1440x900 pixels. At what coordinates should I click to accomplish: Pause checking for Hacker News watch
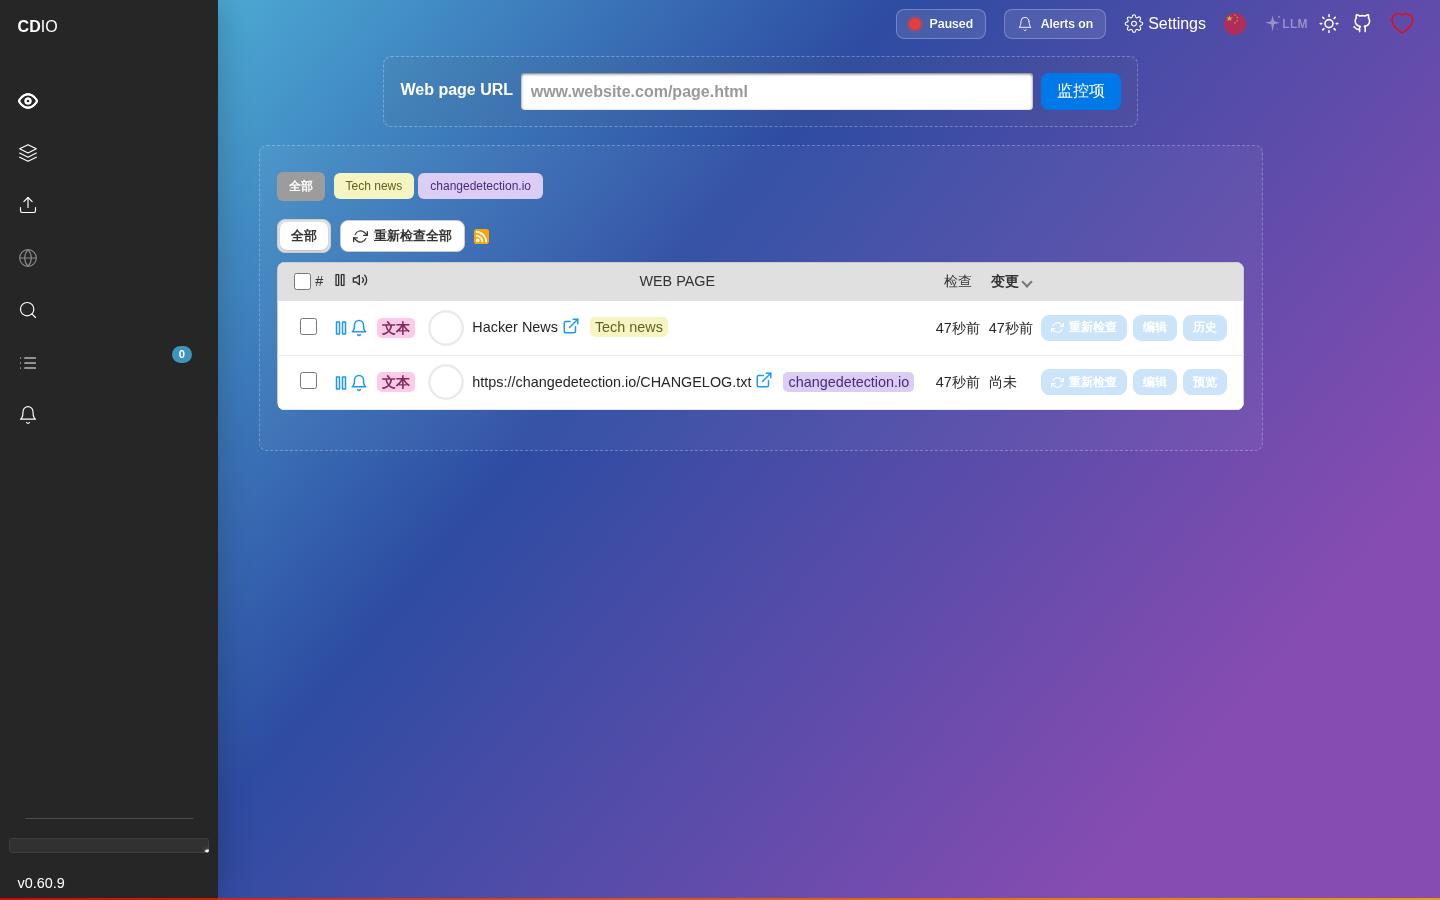pos(341,328)
